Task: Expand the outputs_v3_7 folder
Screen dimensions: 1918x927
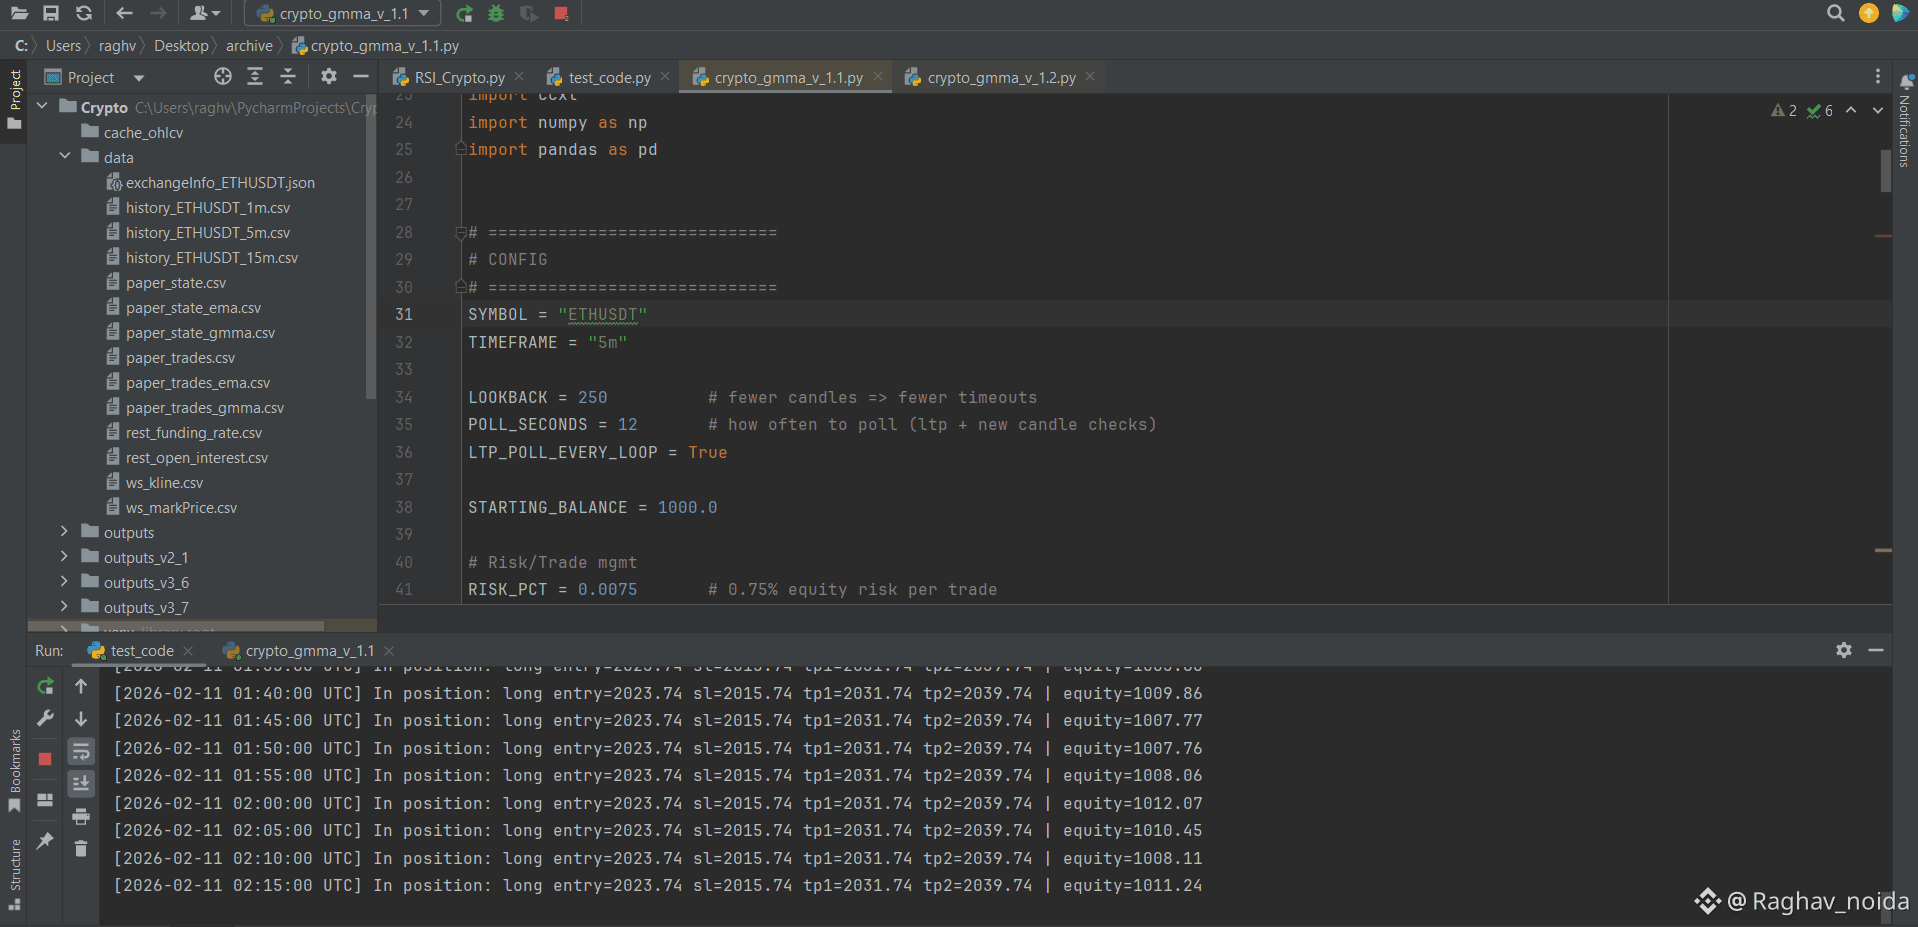Action: click(65, 606)
